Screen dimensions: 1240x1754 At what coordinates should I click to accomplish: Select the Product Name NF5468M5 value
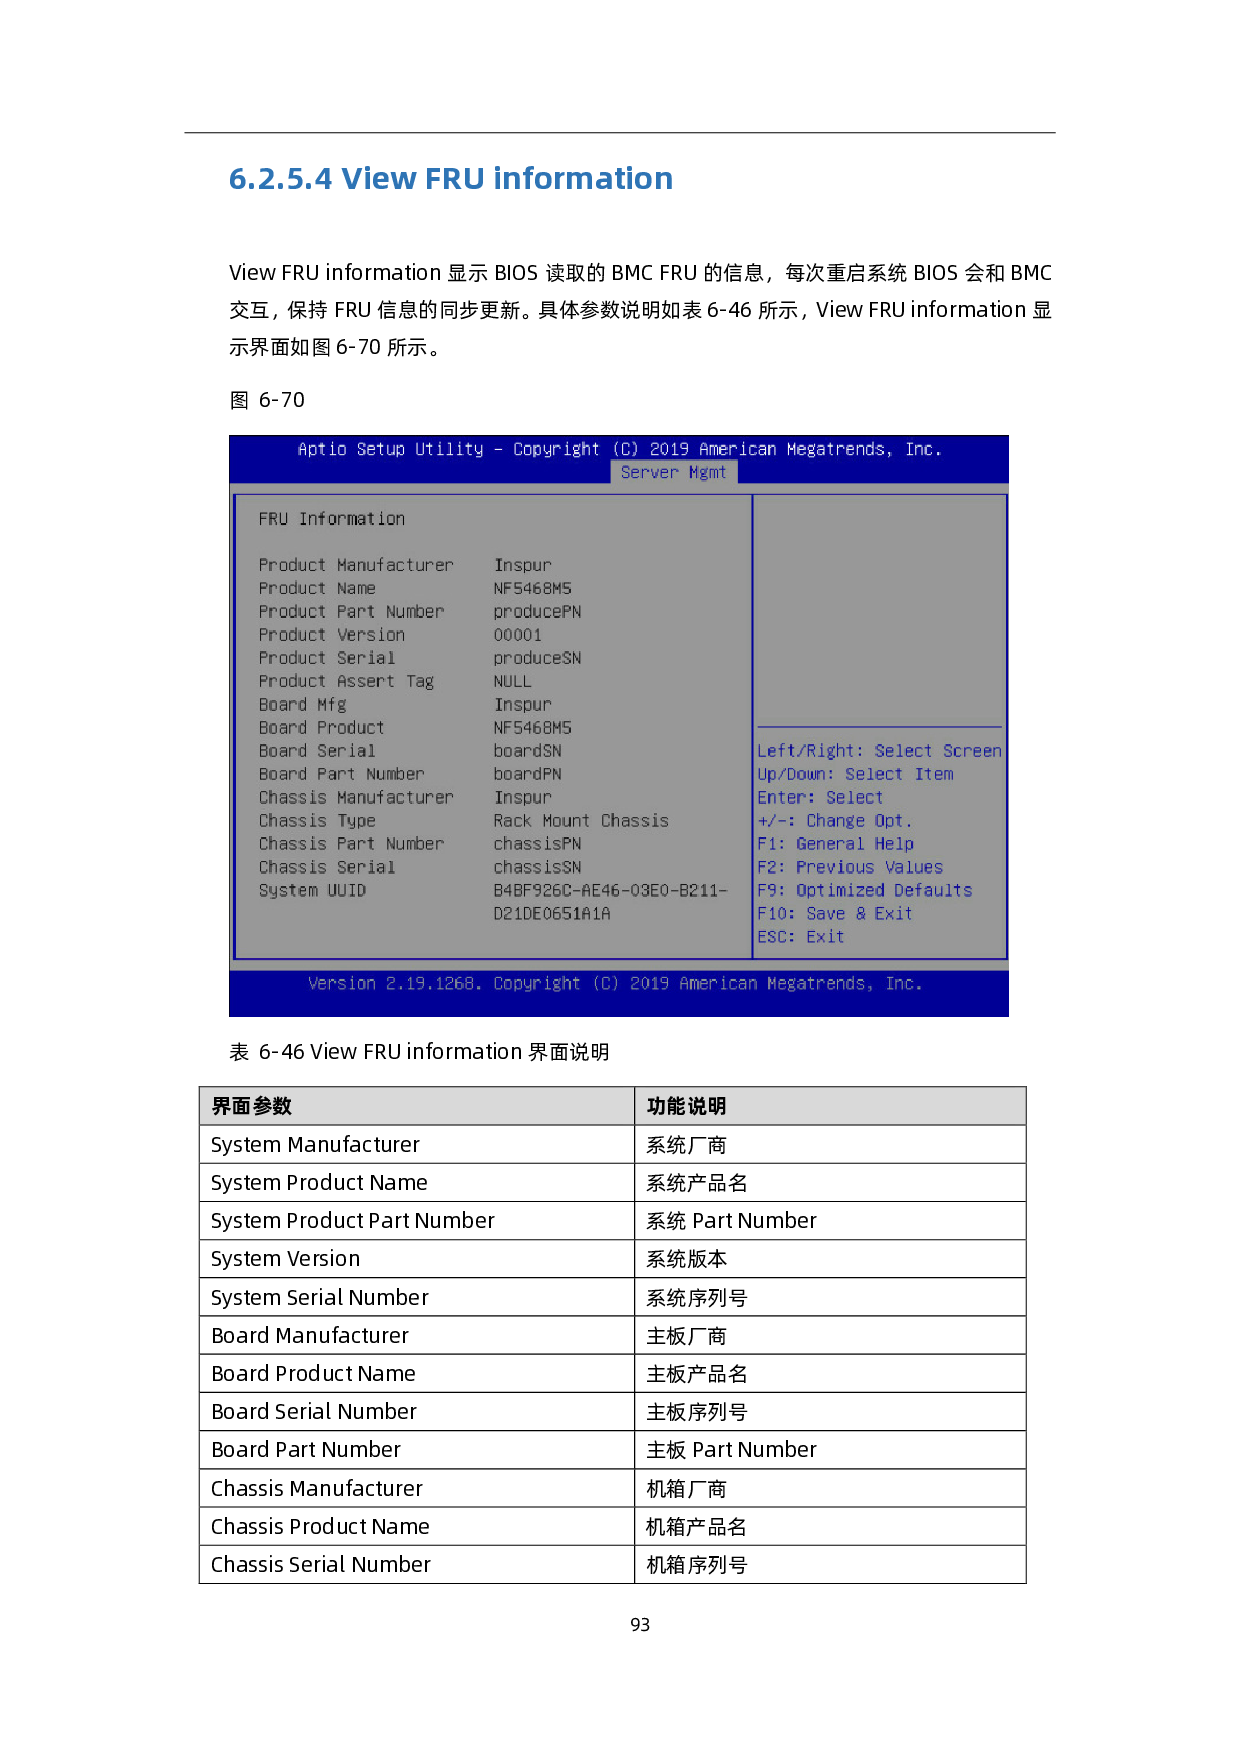coord(532,588)
